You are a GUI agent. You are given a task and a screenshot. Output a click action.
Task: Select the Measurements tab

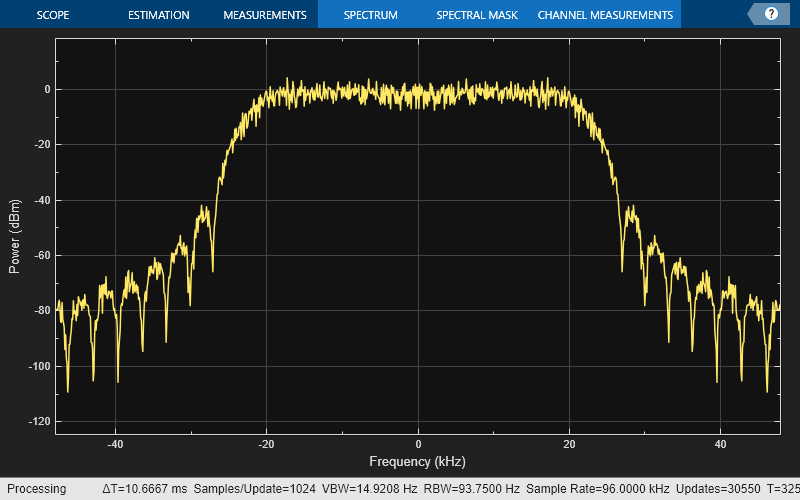tap(264, 15)
